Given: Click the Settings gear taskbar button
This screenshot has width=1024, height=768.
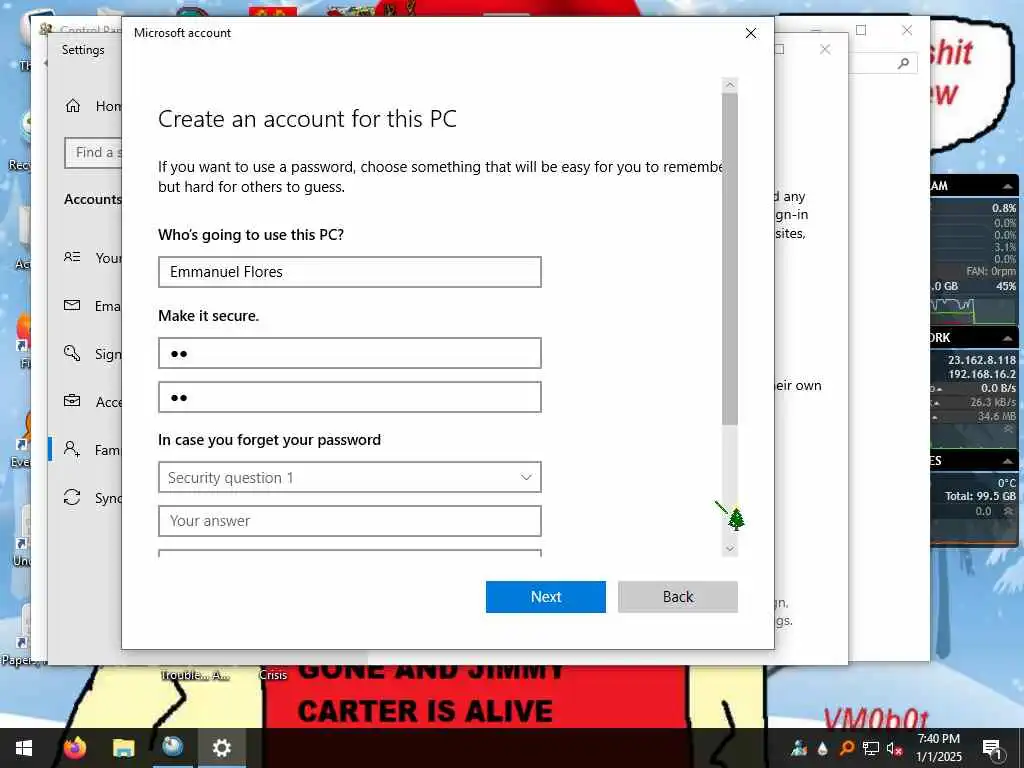Looking at the screenshot, I should pos(222,748).
